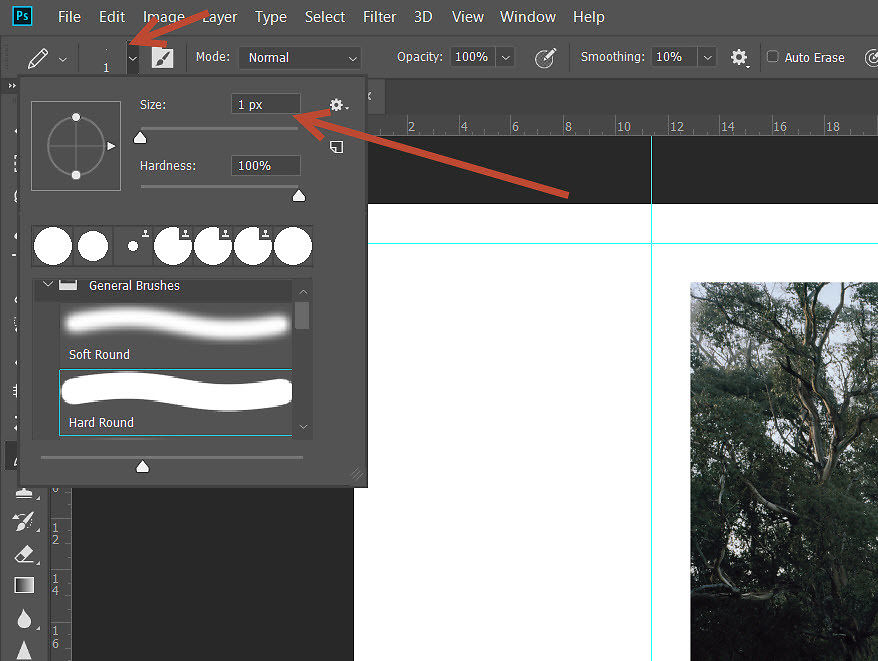Open the Filter menu
Image resolution: width=878 pixels, height=661 pixels.
point(379,17)
